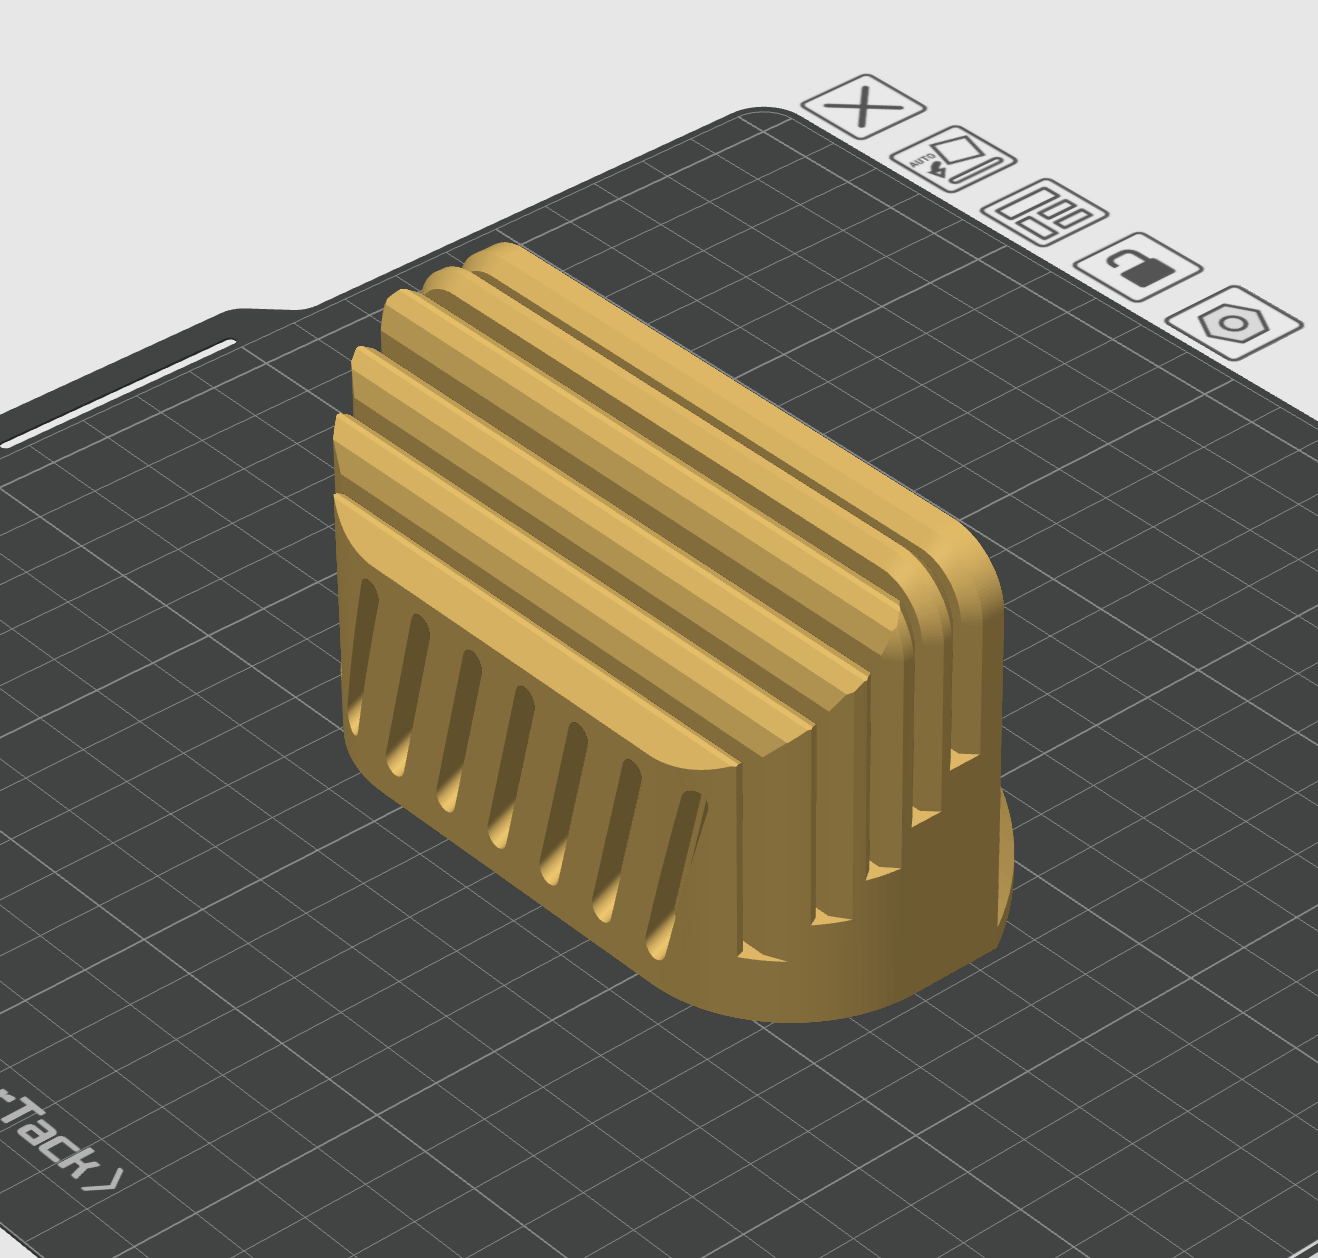This screenshot has width=1318, height=1258.
Task: Open plate settings hexagon icon
Action: click(1234, 322)
